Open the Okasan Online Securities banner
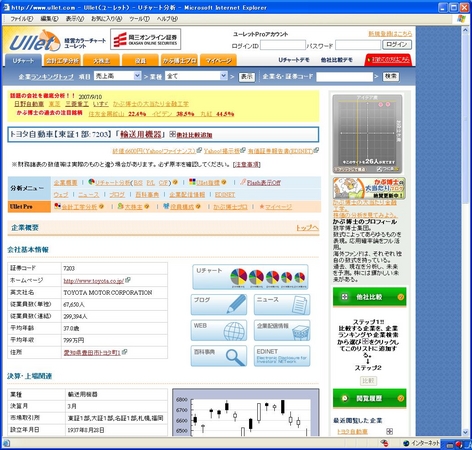This screenshot has height=450, width=472. pyautogui.click(x=145, y=39)
